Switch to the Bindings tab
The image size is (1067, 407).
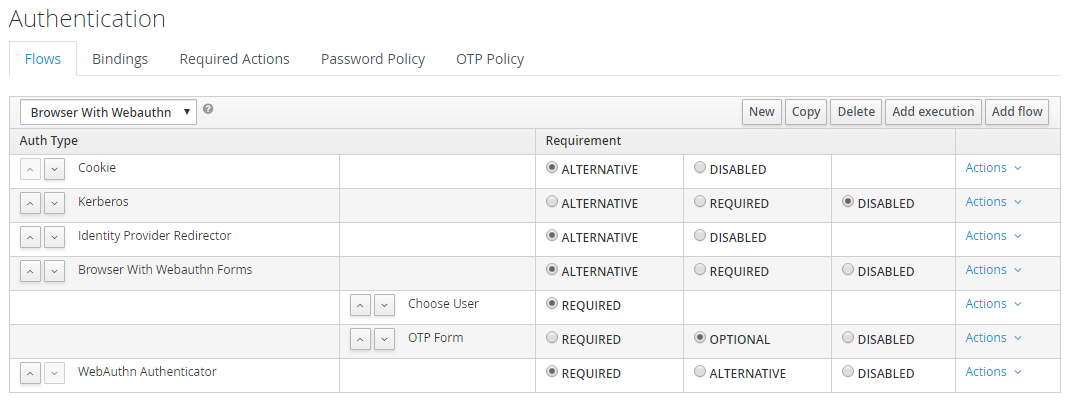(x=120, y=59)
